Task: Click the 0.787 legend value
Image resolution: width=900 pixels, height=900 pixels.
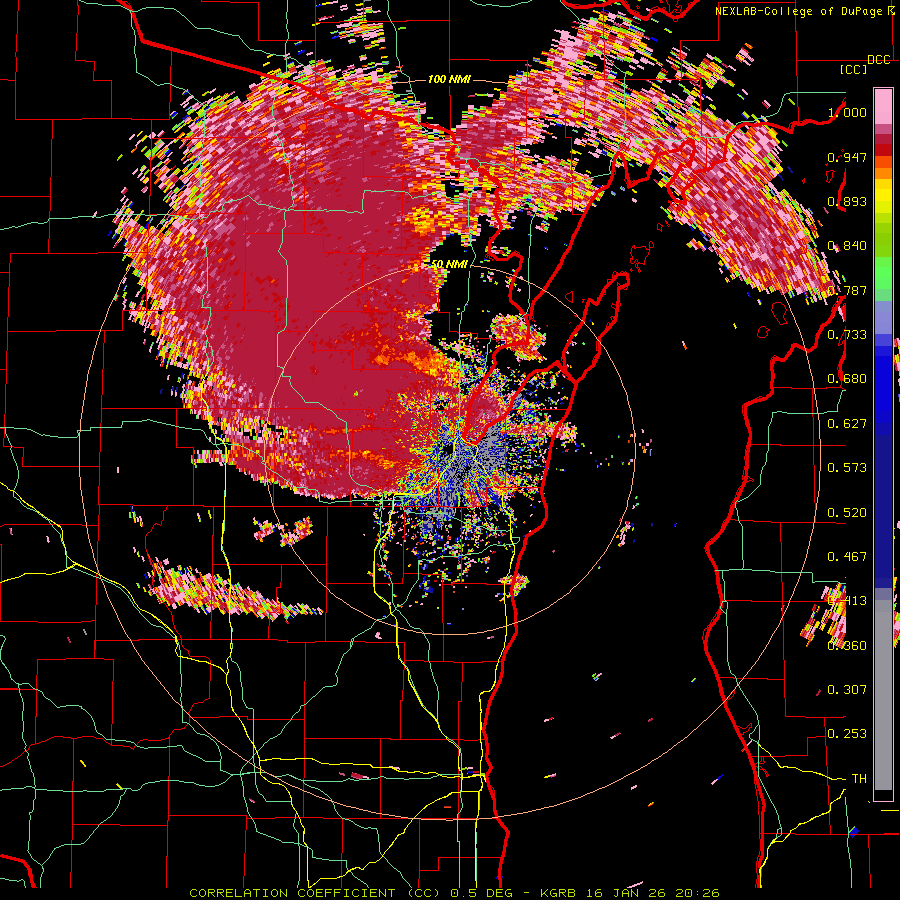Action: coord(847,290)
